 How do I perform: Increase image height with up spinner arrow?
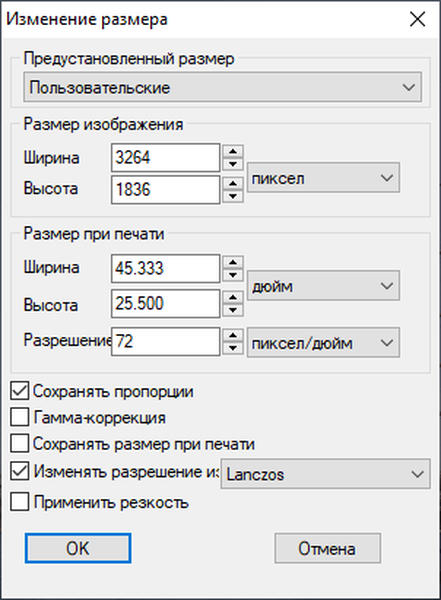[x=233, y=183]
